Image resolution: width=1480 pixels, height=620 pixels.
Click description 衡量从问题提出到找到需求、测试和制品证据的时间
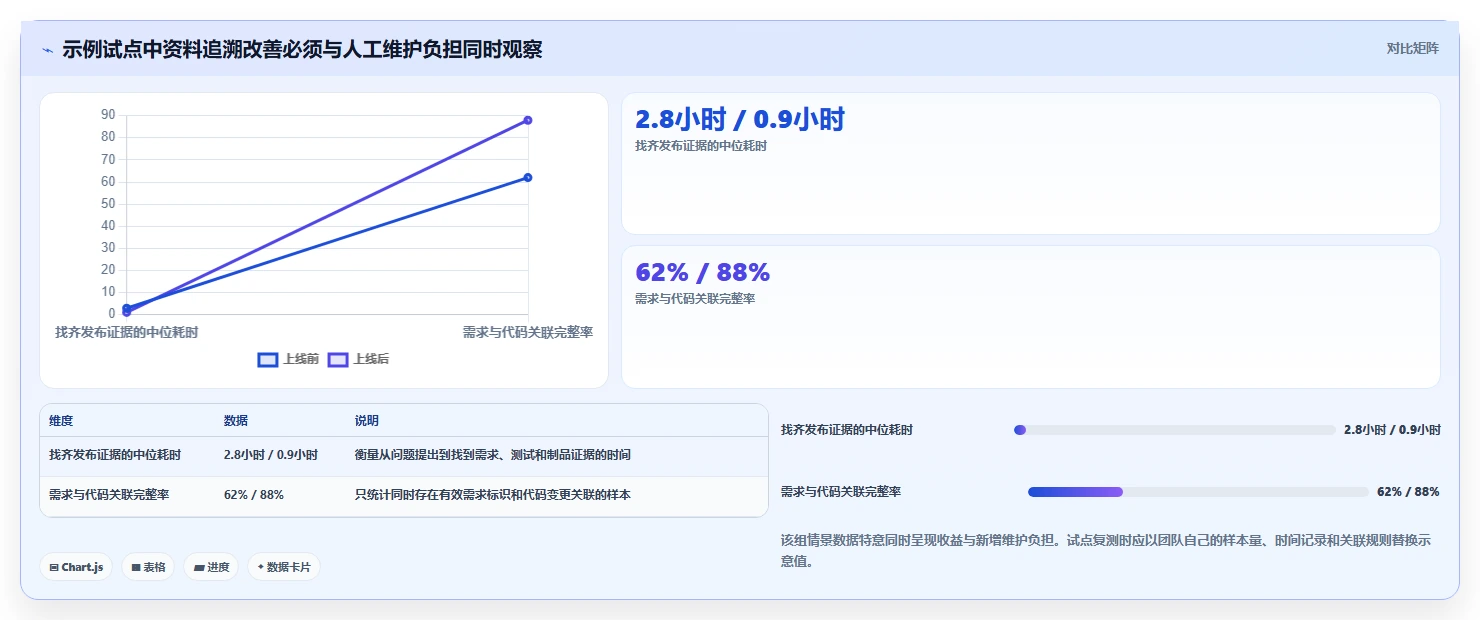click(493, 455)
